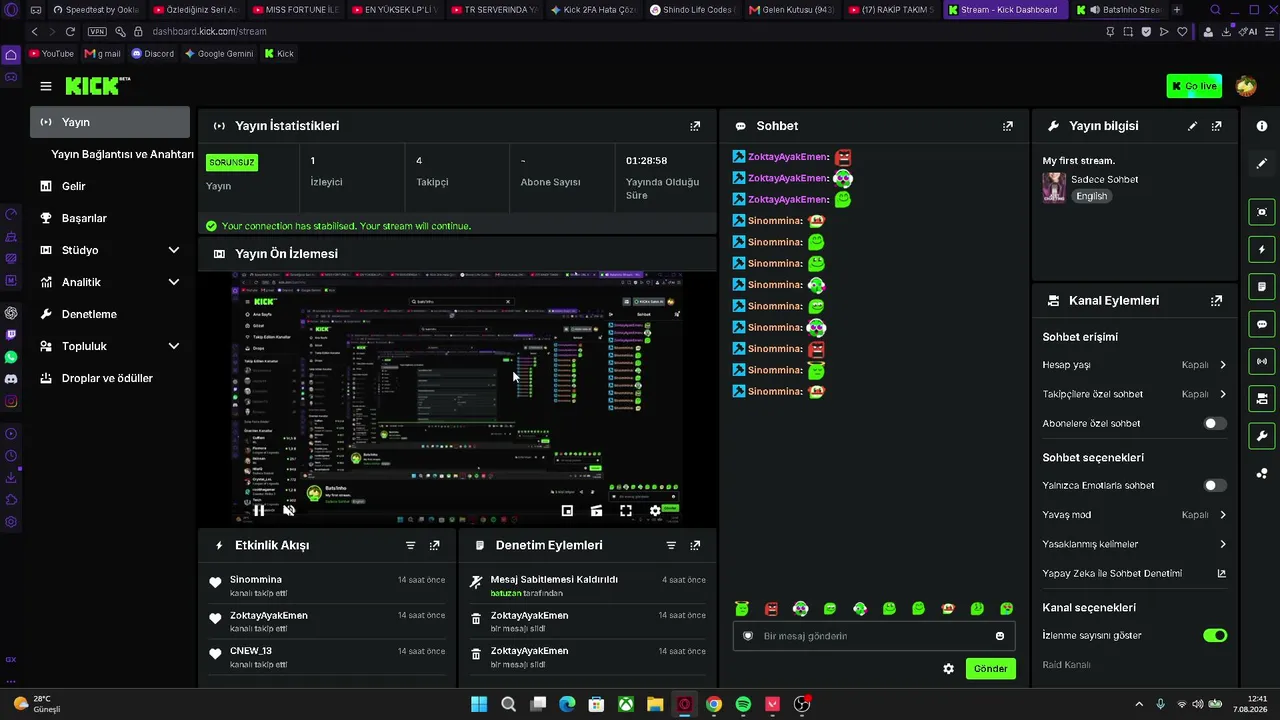
Task: Pop out the Etkinlik Akışı panel
Action: click(x=434, y=546)
